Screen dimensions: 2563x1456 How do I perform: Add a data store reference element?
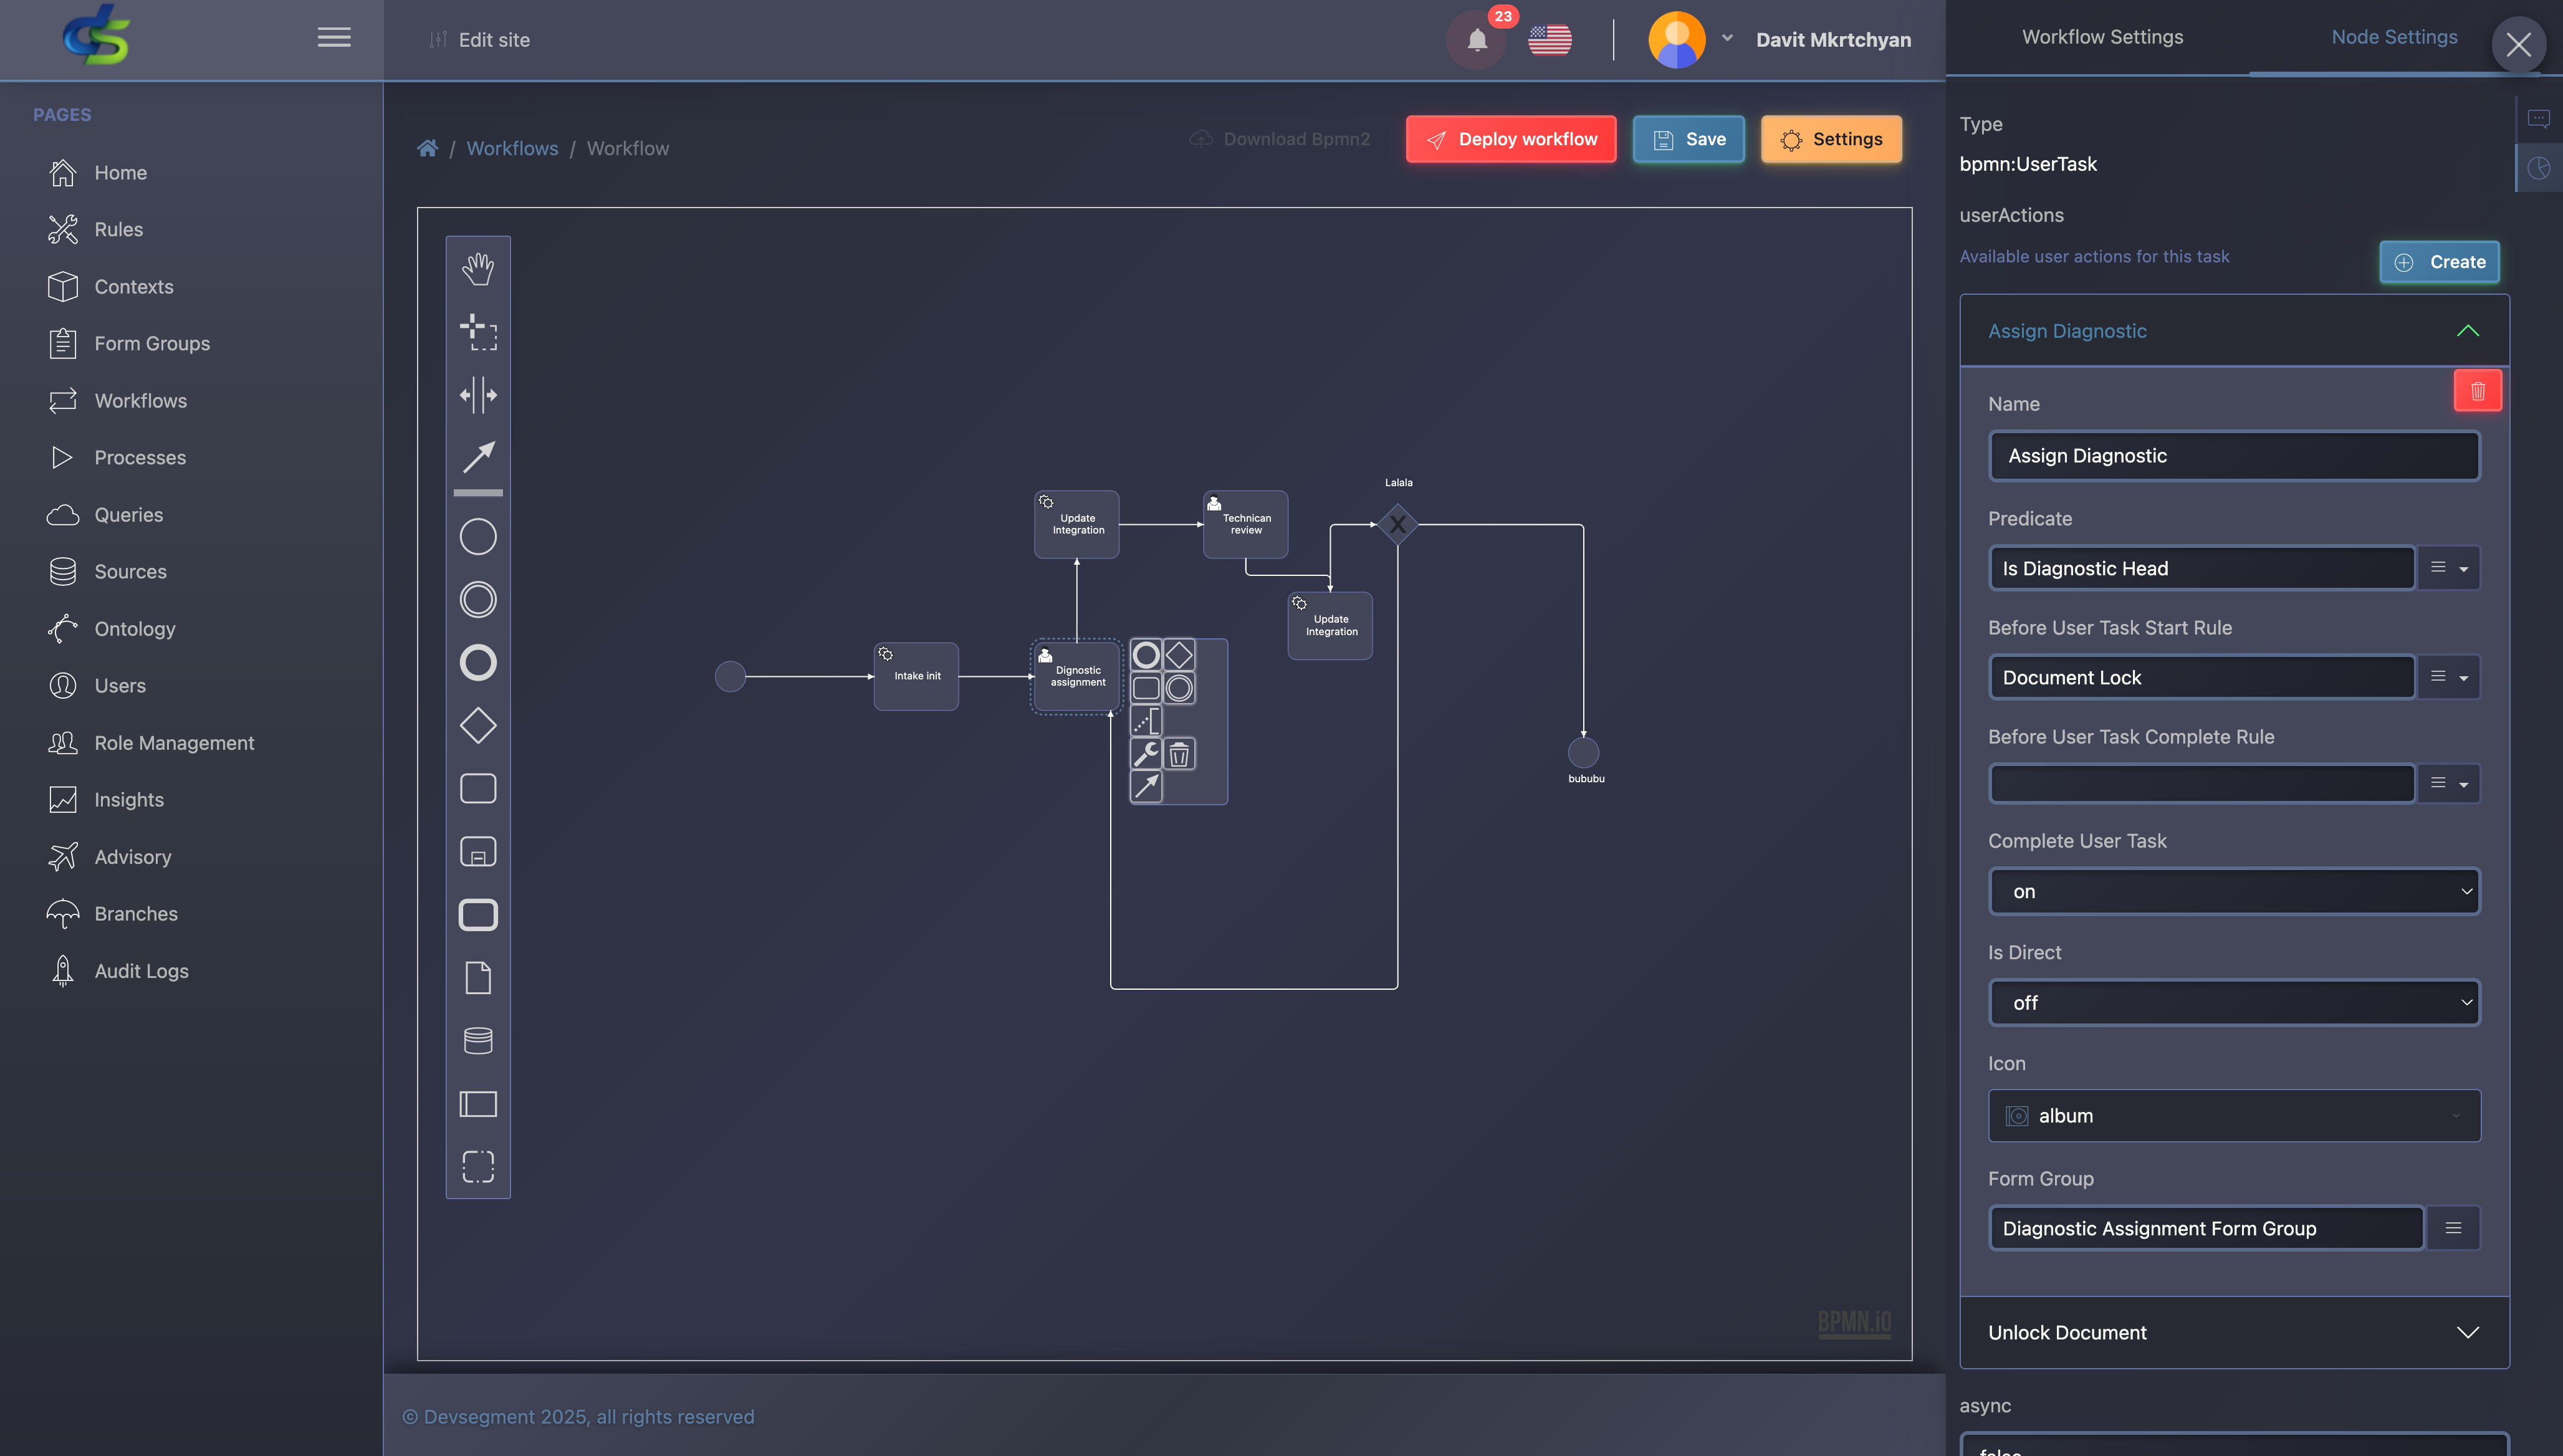click(478, 1040)
